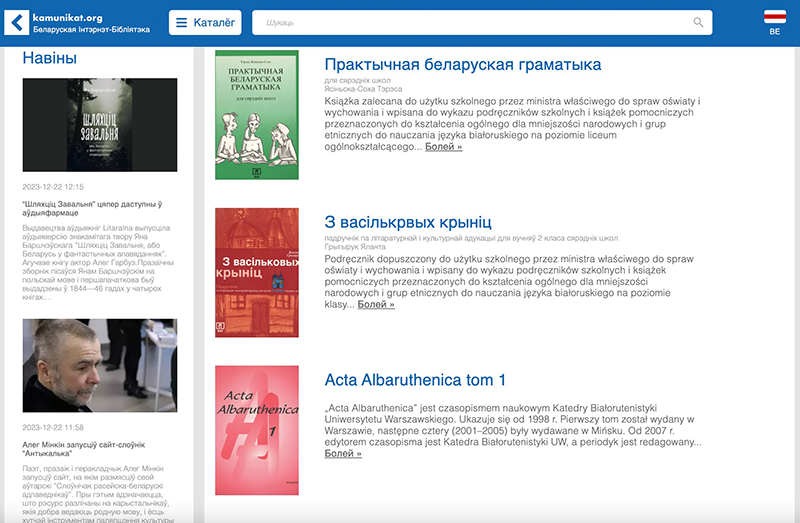Expand Болей under Практычная беларуская граматыка
Viewport: 800px width, 523px height.
tap(443, 147)
